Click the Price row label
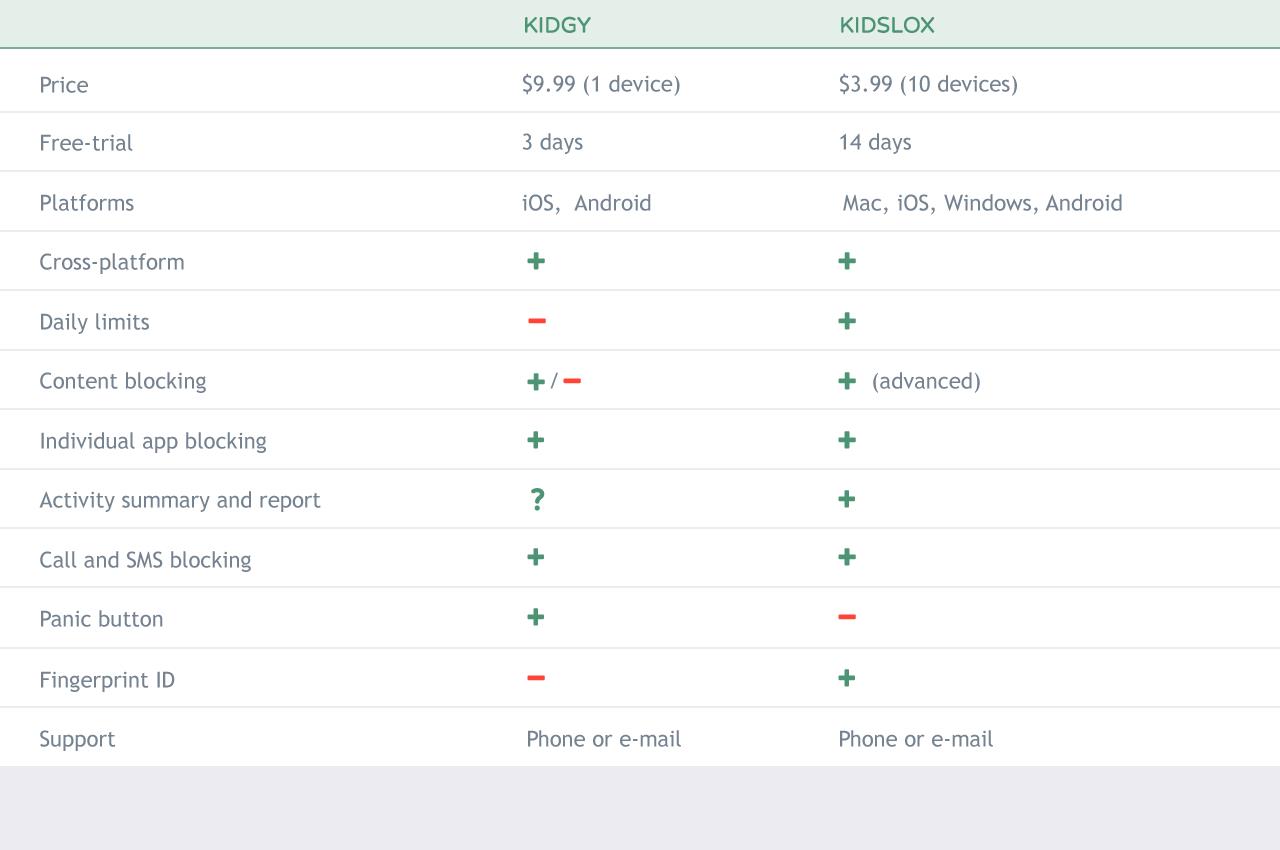This screenshot has height=850, width=1280. (64, 85)
